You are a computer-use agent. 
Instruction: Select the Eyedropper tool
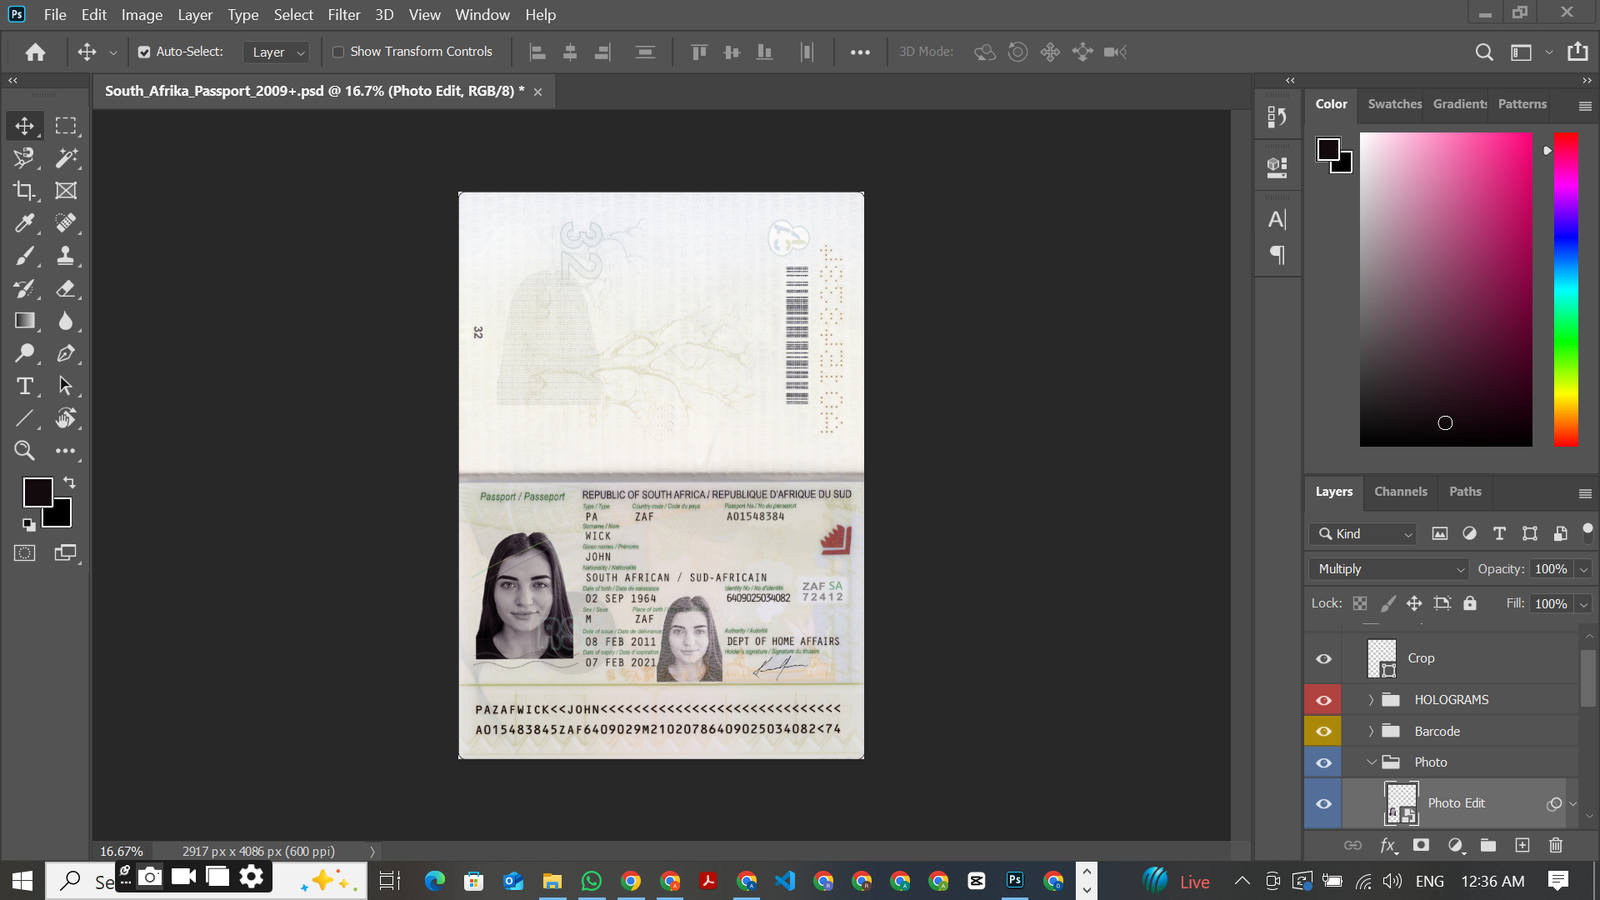(24, 223)
